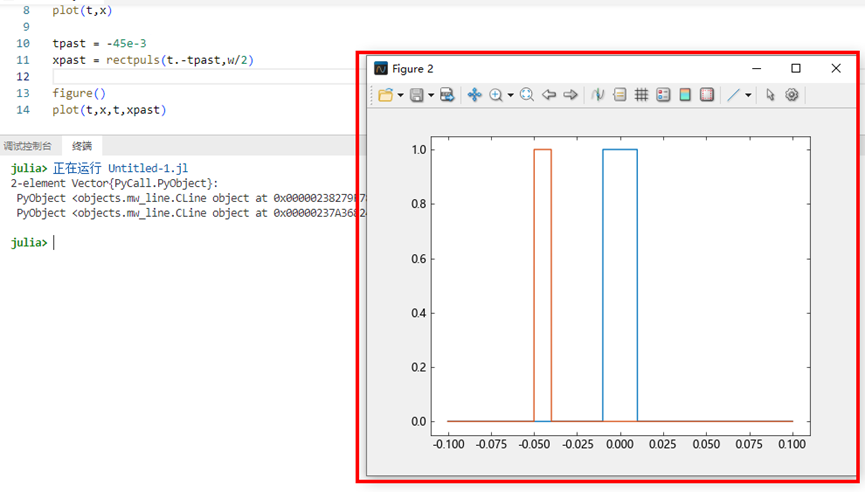The width and height of the screenshot is (865, 492).
Task: Minimize the Figure 2 window
Action: point(756,68)
